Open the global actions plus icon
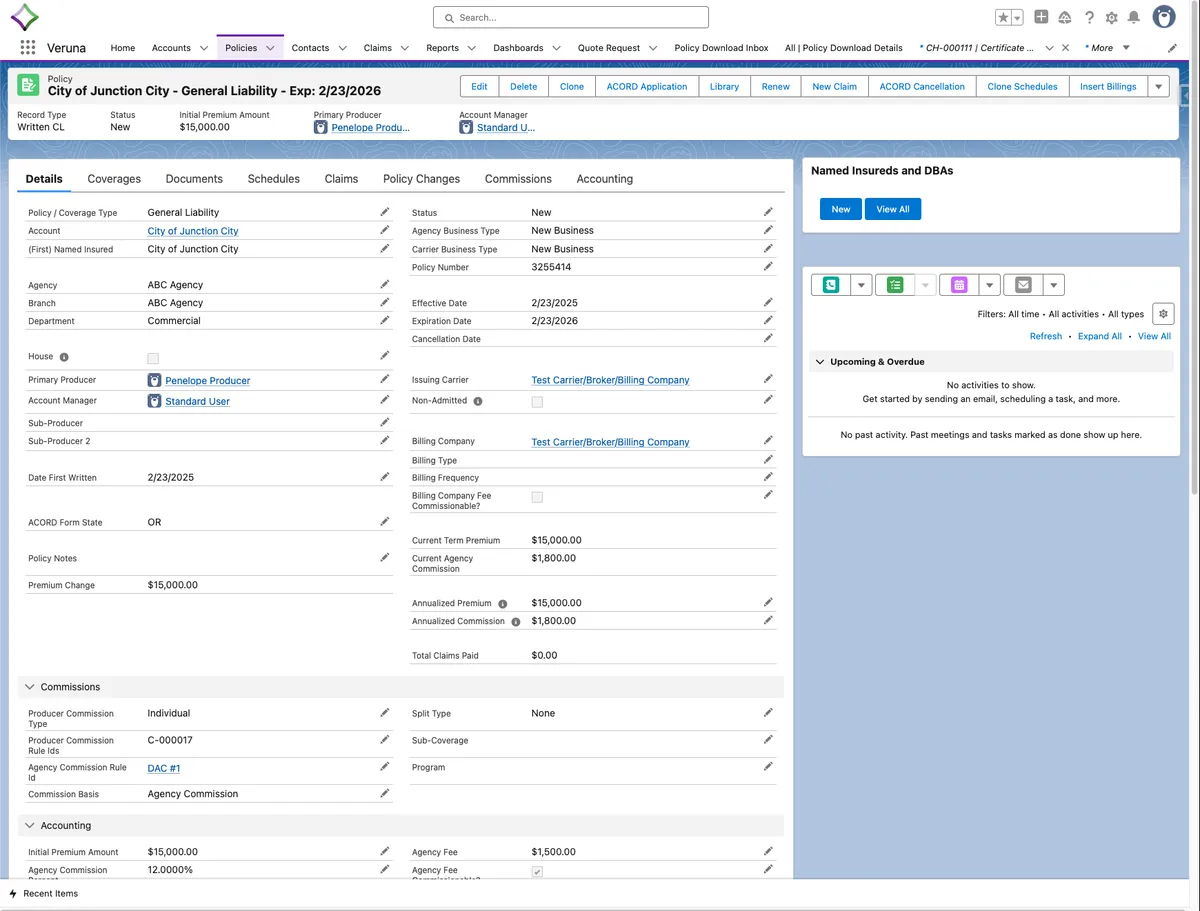The width and height of the screenshot is (1200, 911). tap(1041, 17)
